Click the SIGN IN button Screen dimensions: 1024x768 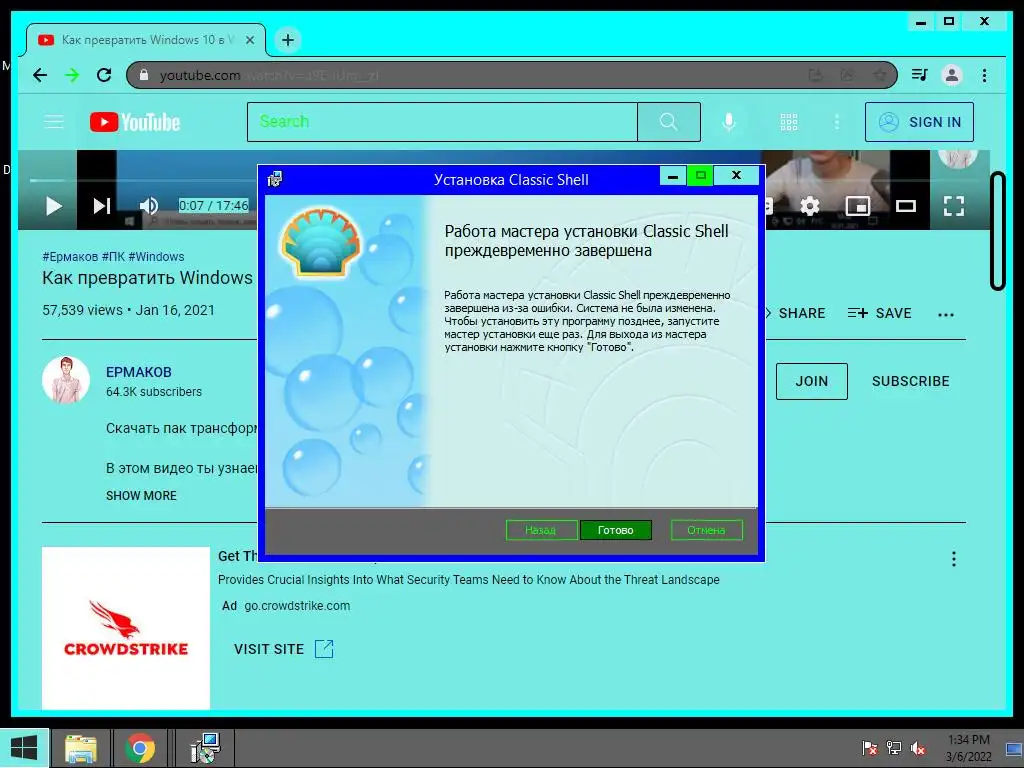[x=919, y=122]
